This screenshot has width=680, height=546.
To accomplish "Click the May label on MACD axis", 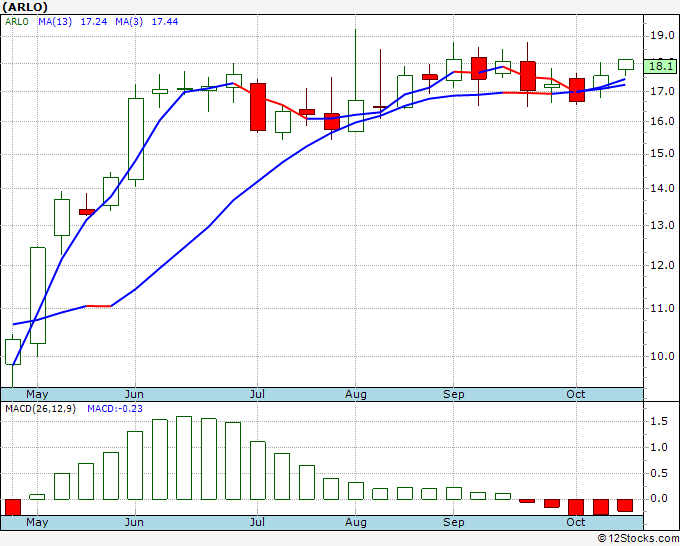I will click(x=37, y=523).
